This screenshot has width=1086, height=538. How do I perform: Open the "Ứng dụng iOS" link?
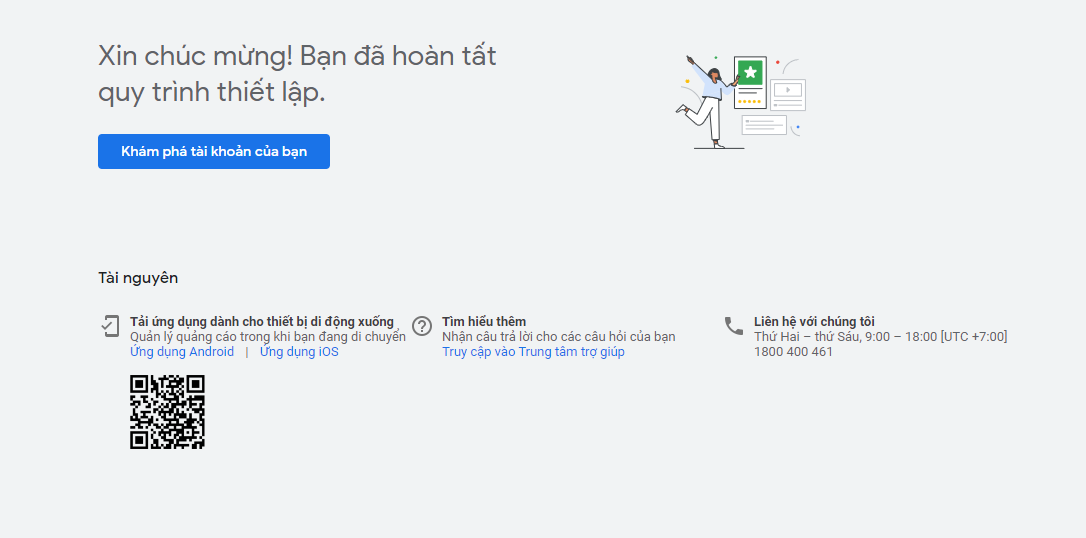point(299,352)
